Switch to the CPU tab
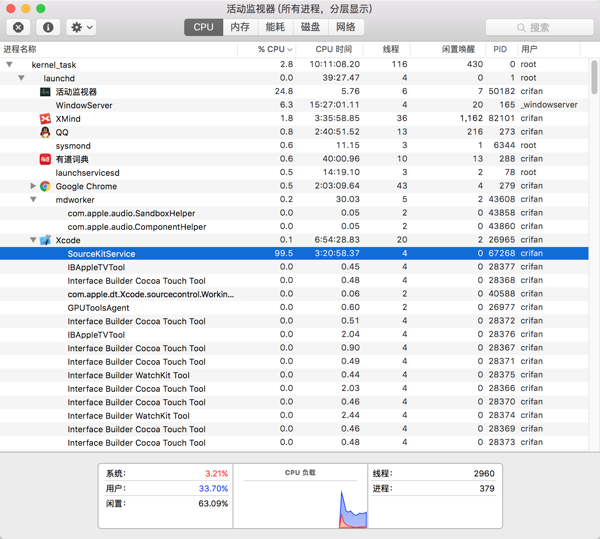 click(203, 27)
